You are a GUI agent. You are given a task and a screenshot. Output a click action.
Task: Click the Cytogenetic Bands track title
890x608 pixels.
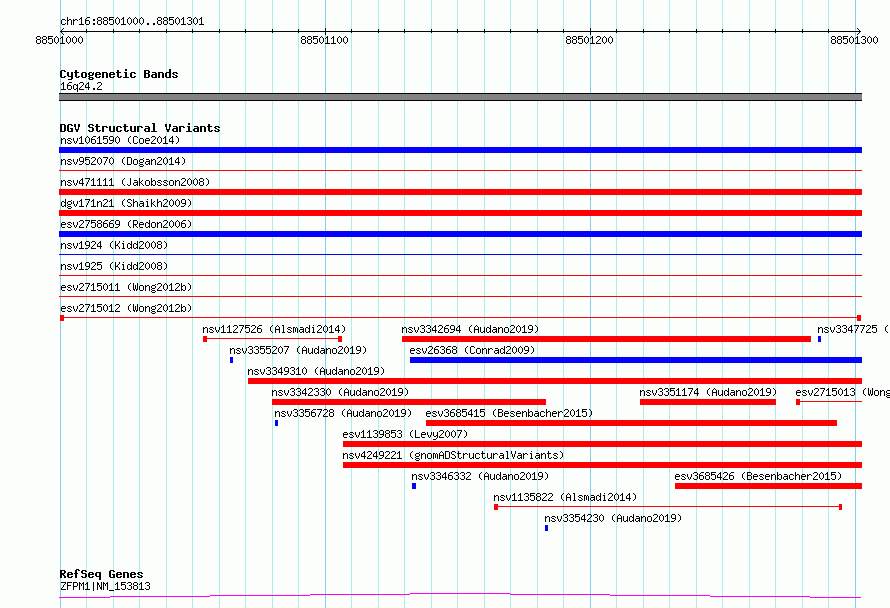119,74
